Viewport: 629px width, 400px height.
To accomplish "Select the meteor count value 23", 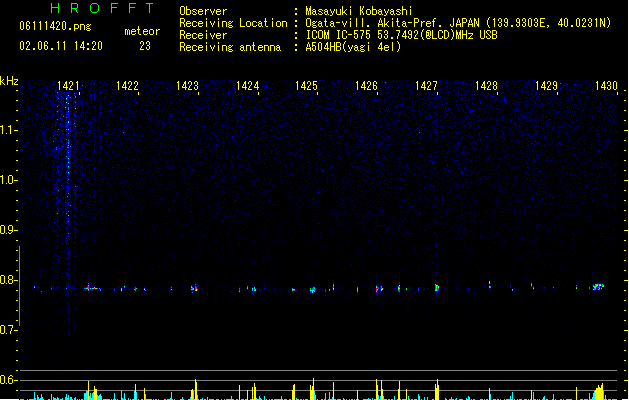I will pos(145,46).
